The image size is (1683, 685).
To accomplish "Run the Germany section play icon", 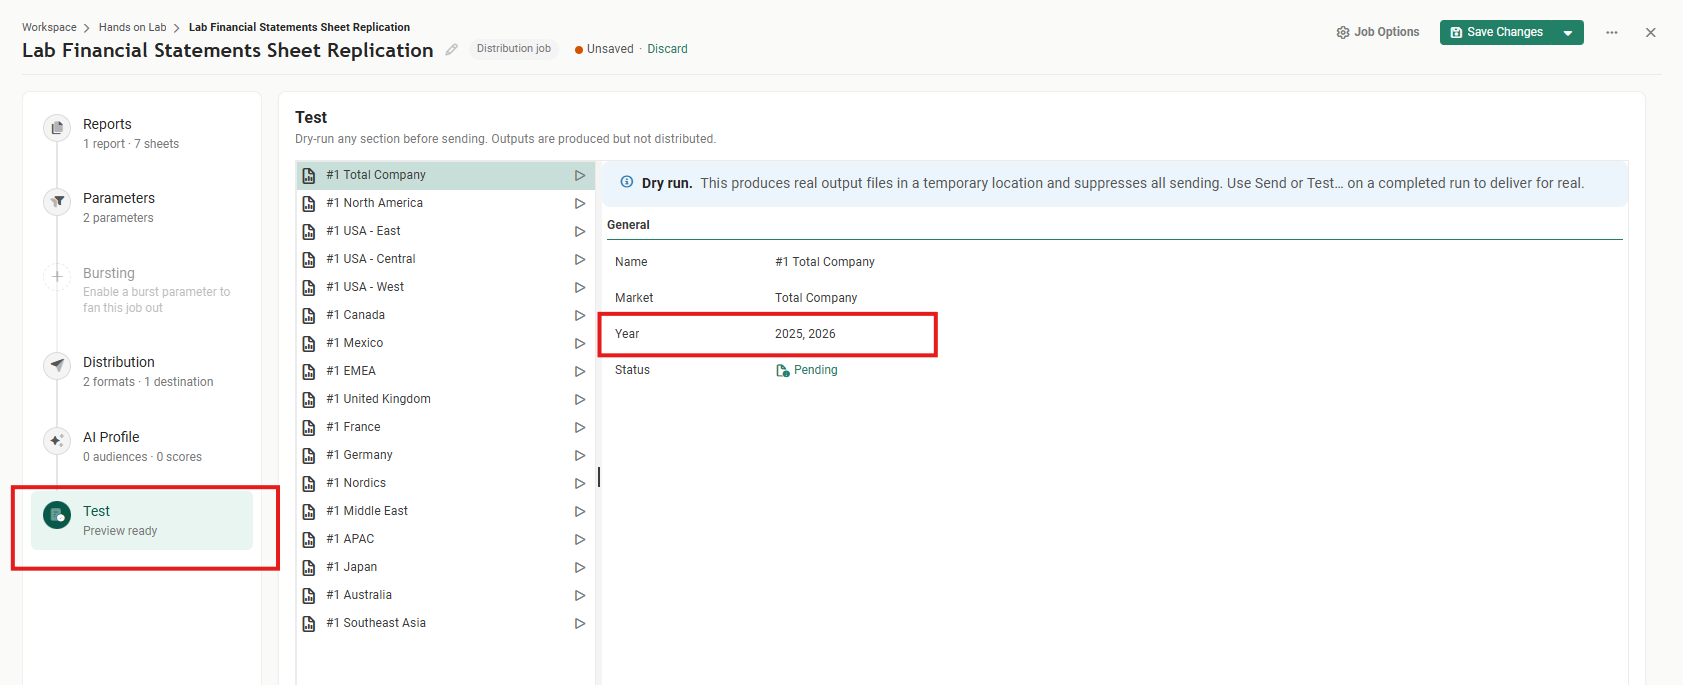I will click(x=580, y=455).
